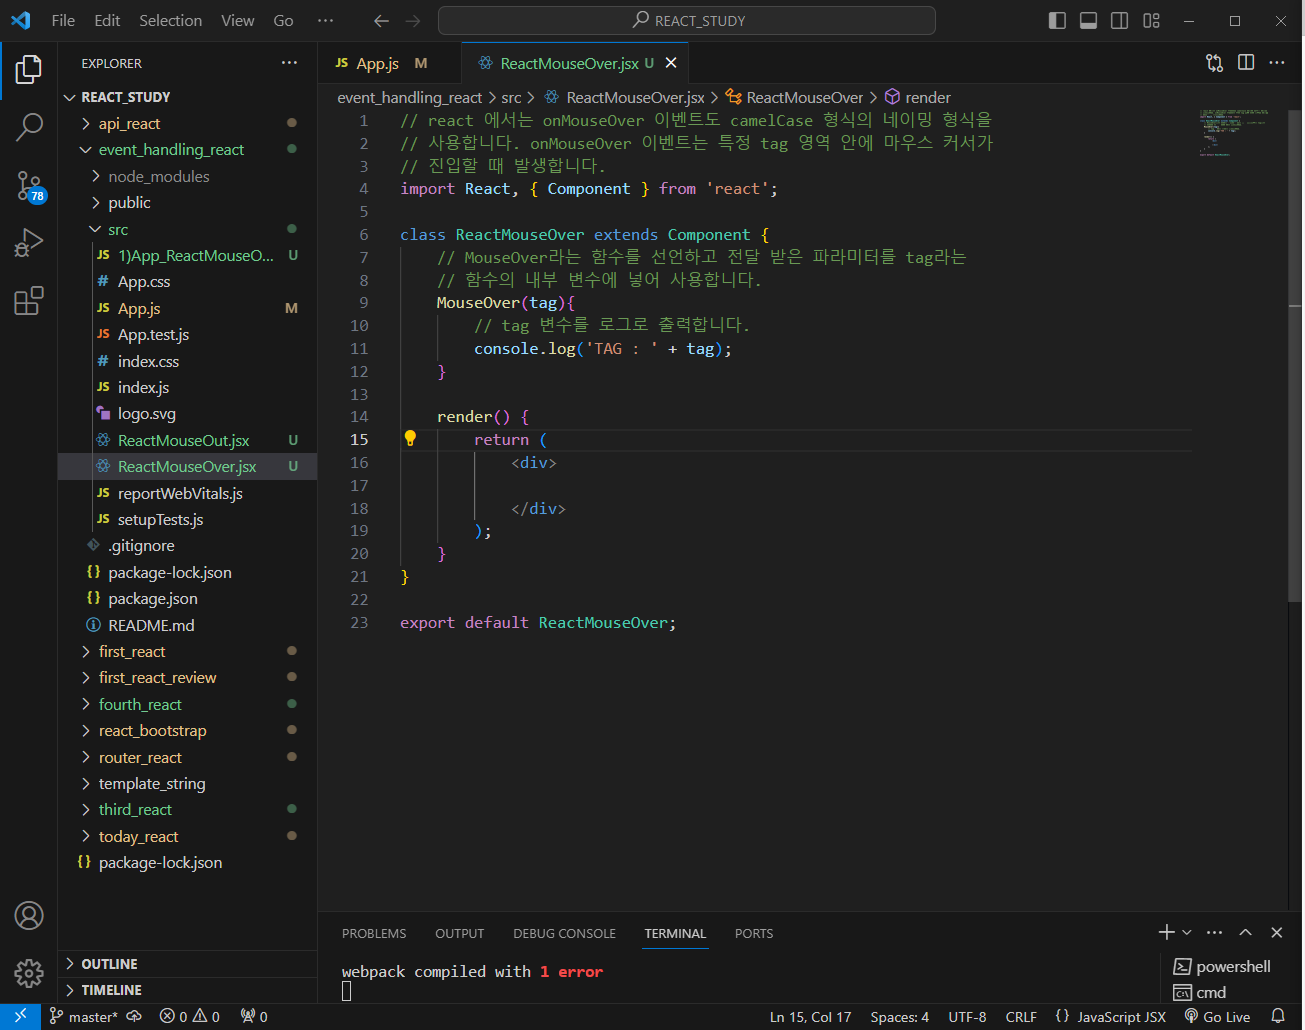Change the UTF-8 encoding setting
This screenshot has height=1030, width=1305.
[x=967, y=1016]
